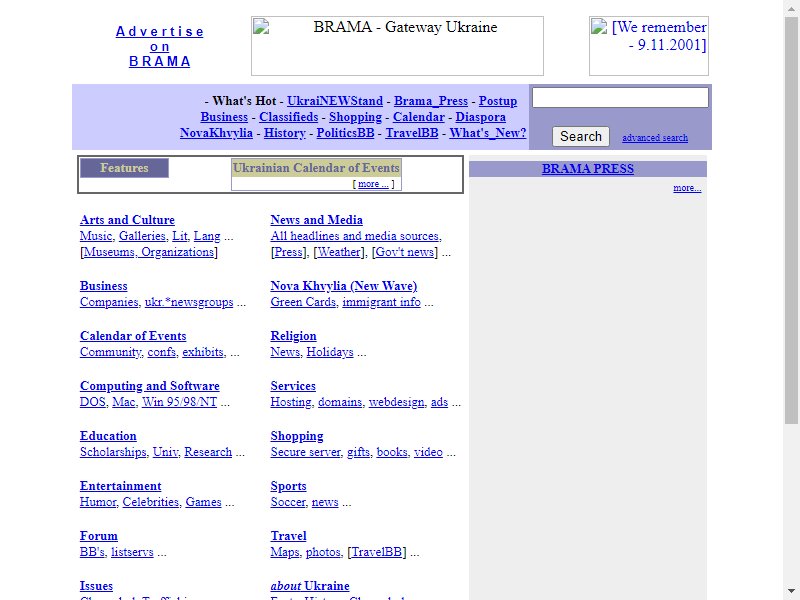This screenshot has height=600, width=800.
Task: Open the immigrant info link
Action: point(382,302)
